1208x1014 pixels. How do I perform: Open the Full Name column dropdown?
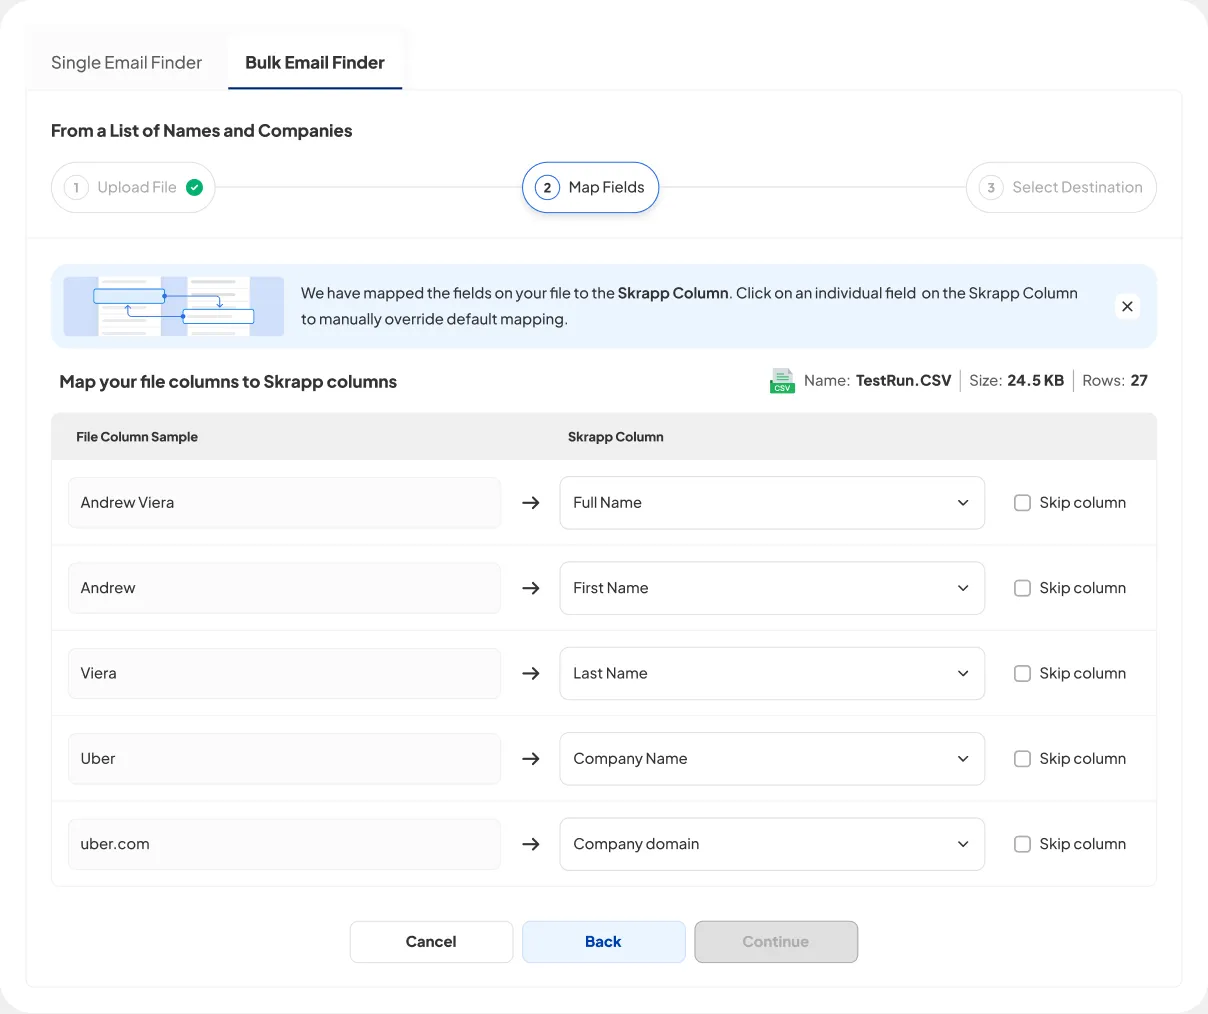pyautogui.click(x=771, y=503)
